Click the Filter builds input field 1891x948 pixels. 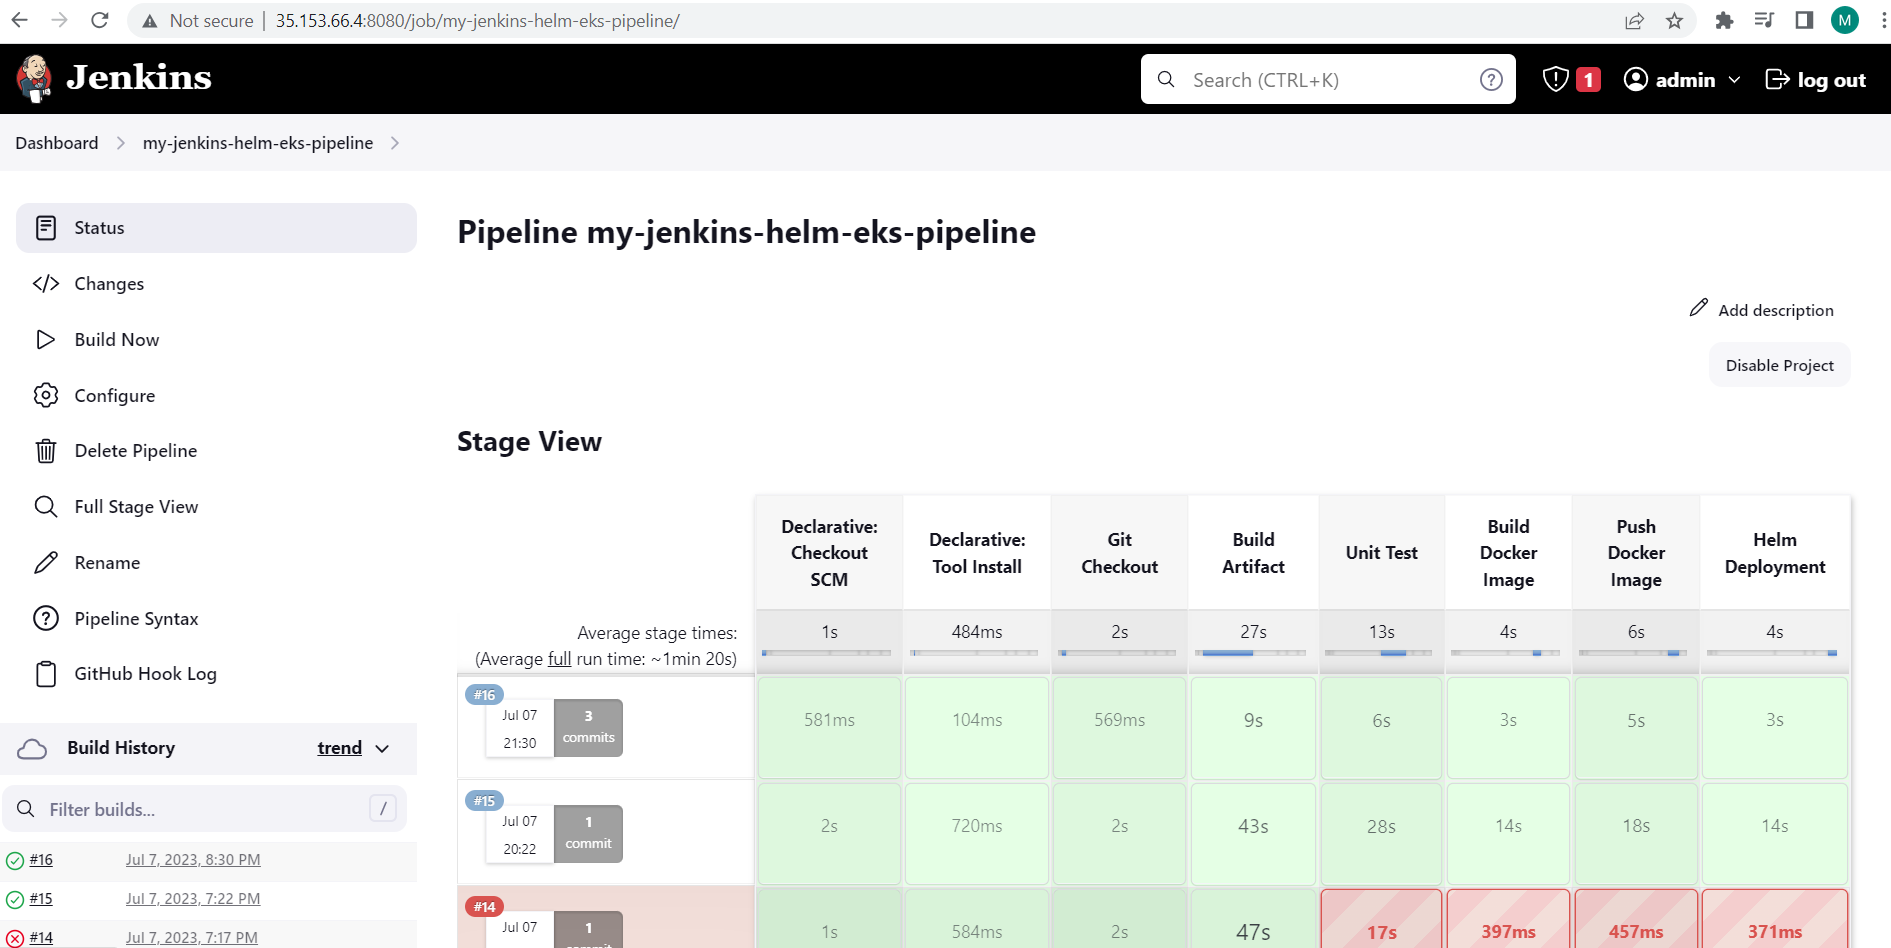tap(205, 809)
